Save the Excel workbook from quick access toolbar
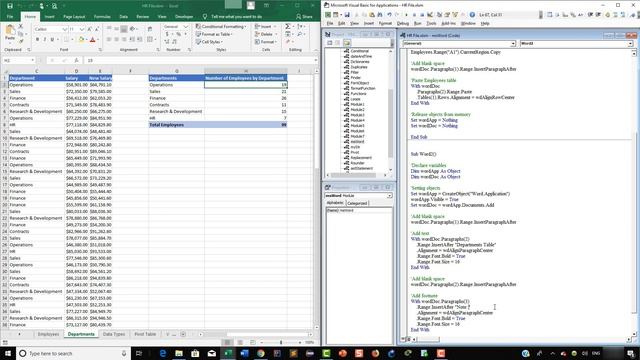Image resolution: width=640 pixels, height=360 pixels. pos(10,6)
